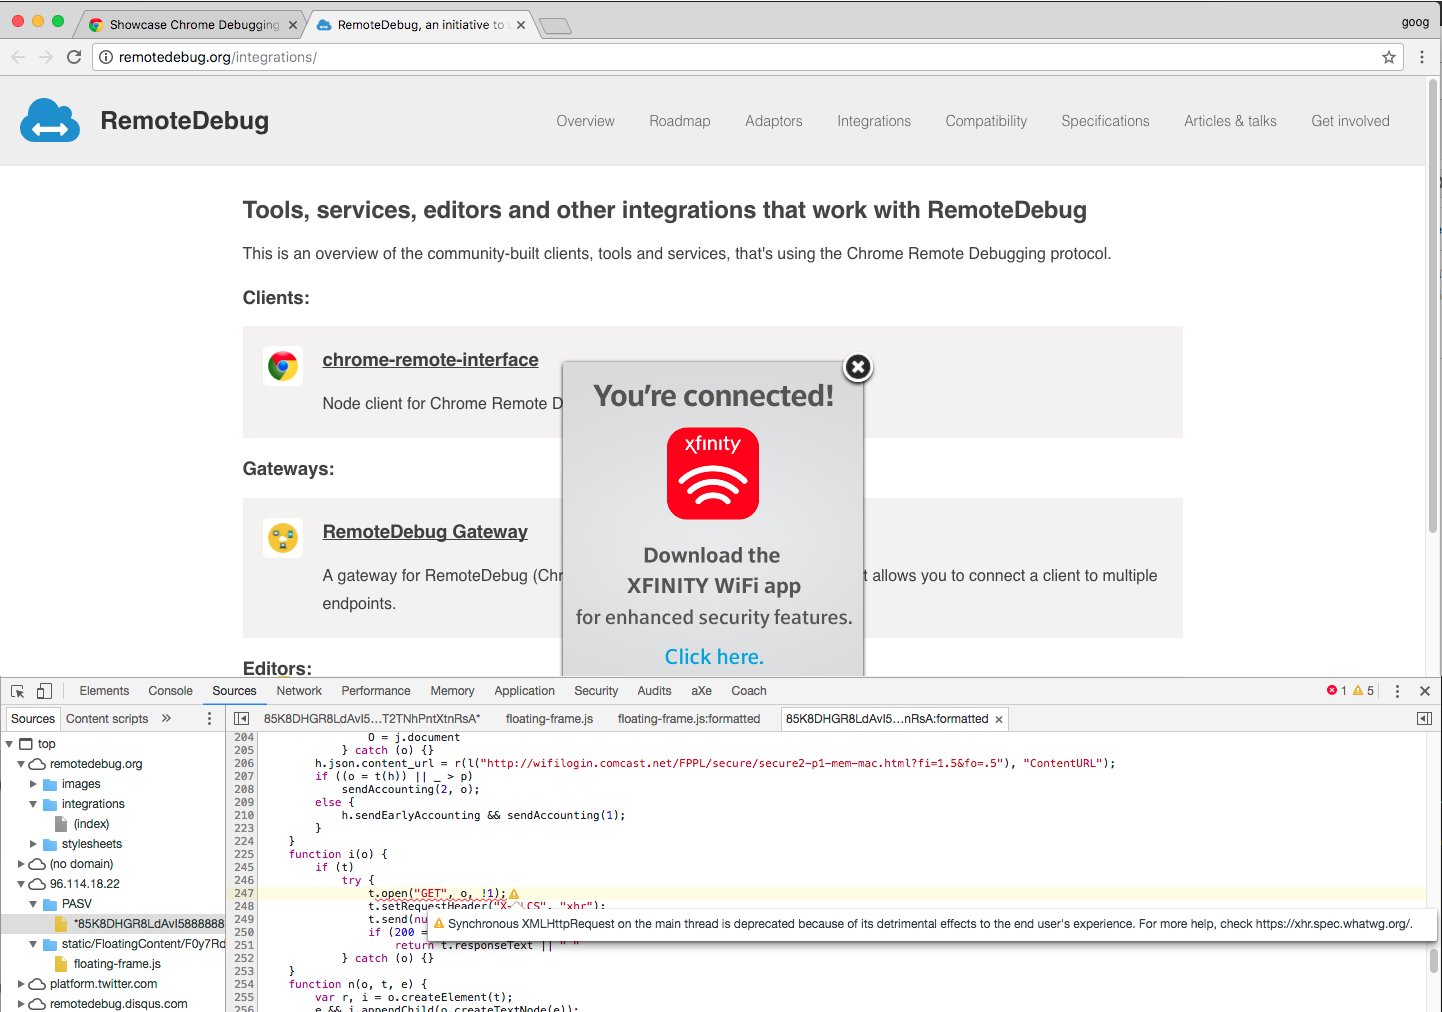This screenshot has width=1442, height=1012.
Task: Expand the stylesheets folder
Action: tap(33, 844)
